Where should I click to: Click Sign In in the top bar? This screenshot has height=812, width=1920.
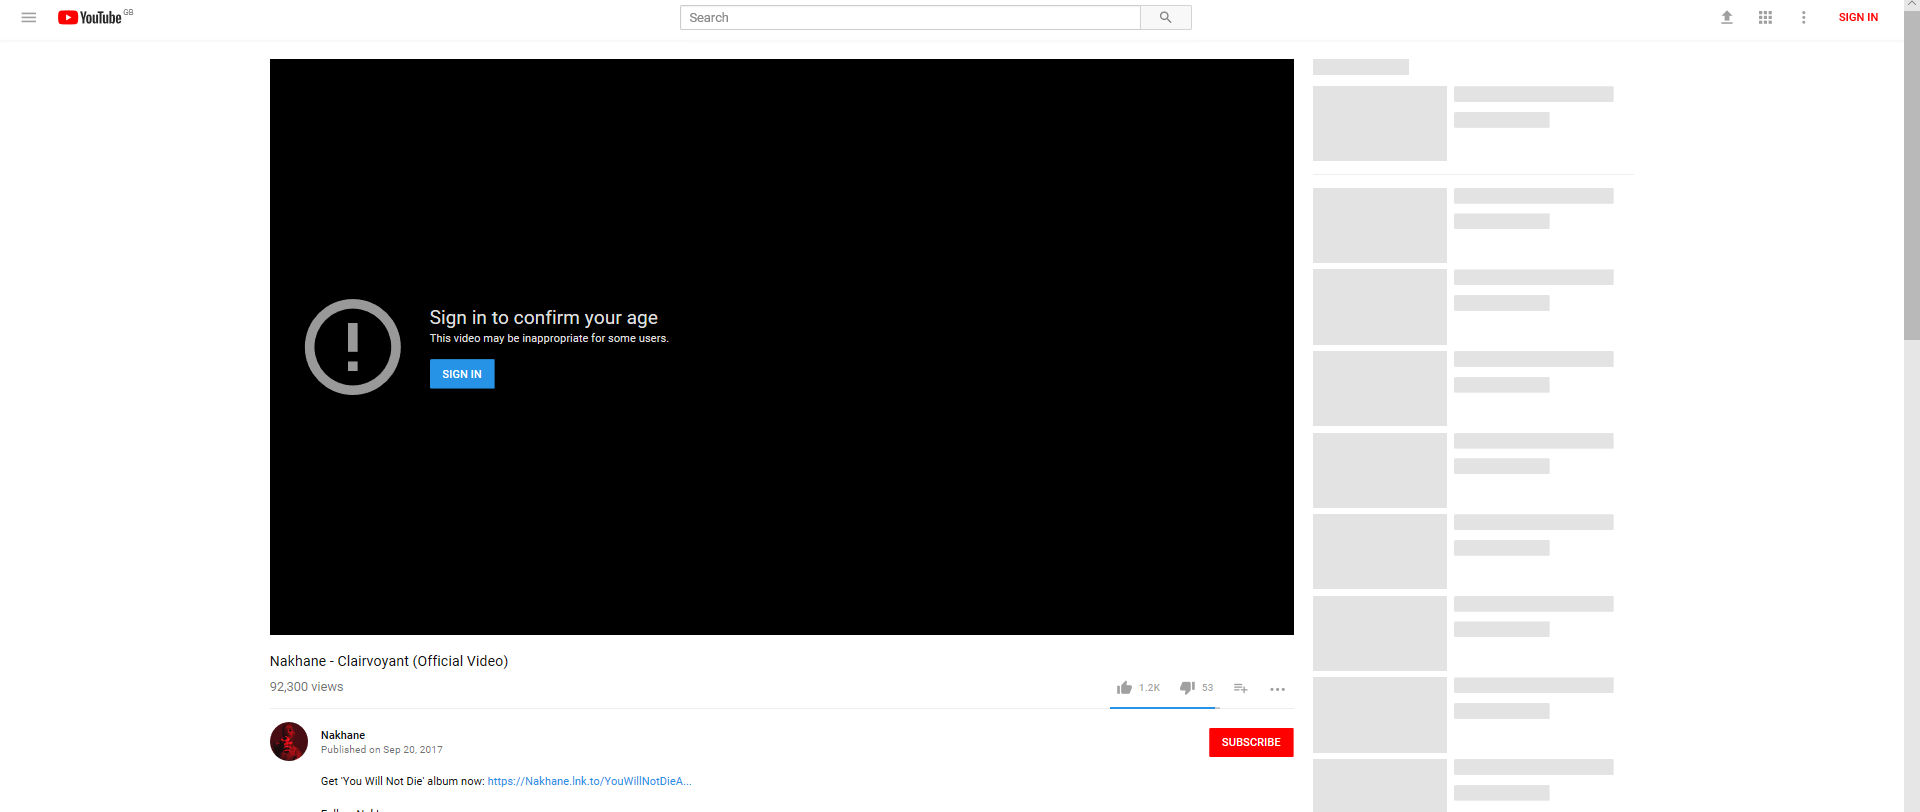click(1857, 18)
